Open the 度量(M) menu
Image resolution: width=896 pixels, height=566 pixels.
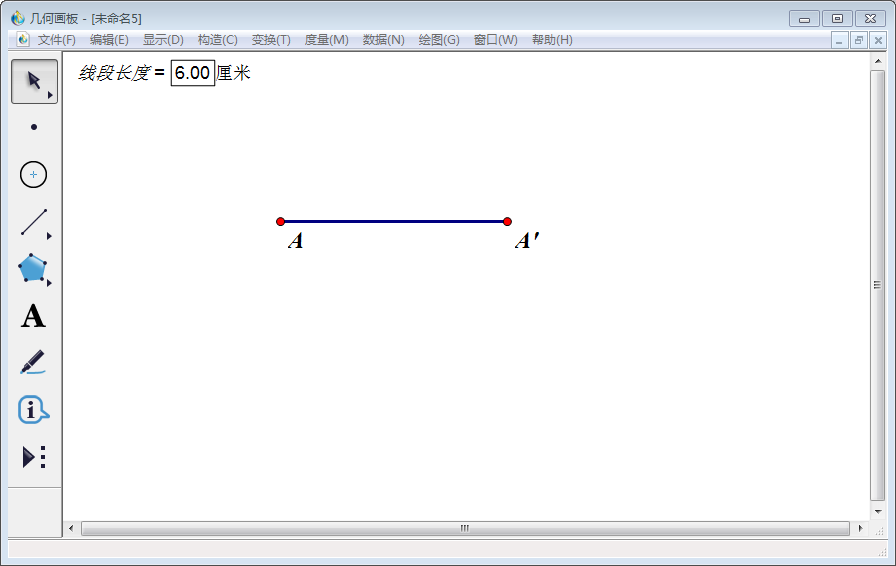(326, 40)
